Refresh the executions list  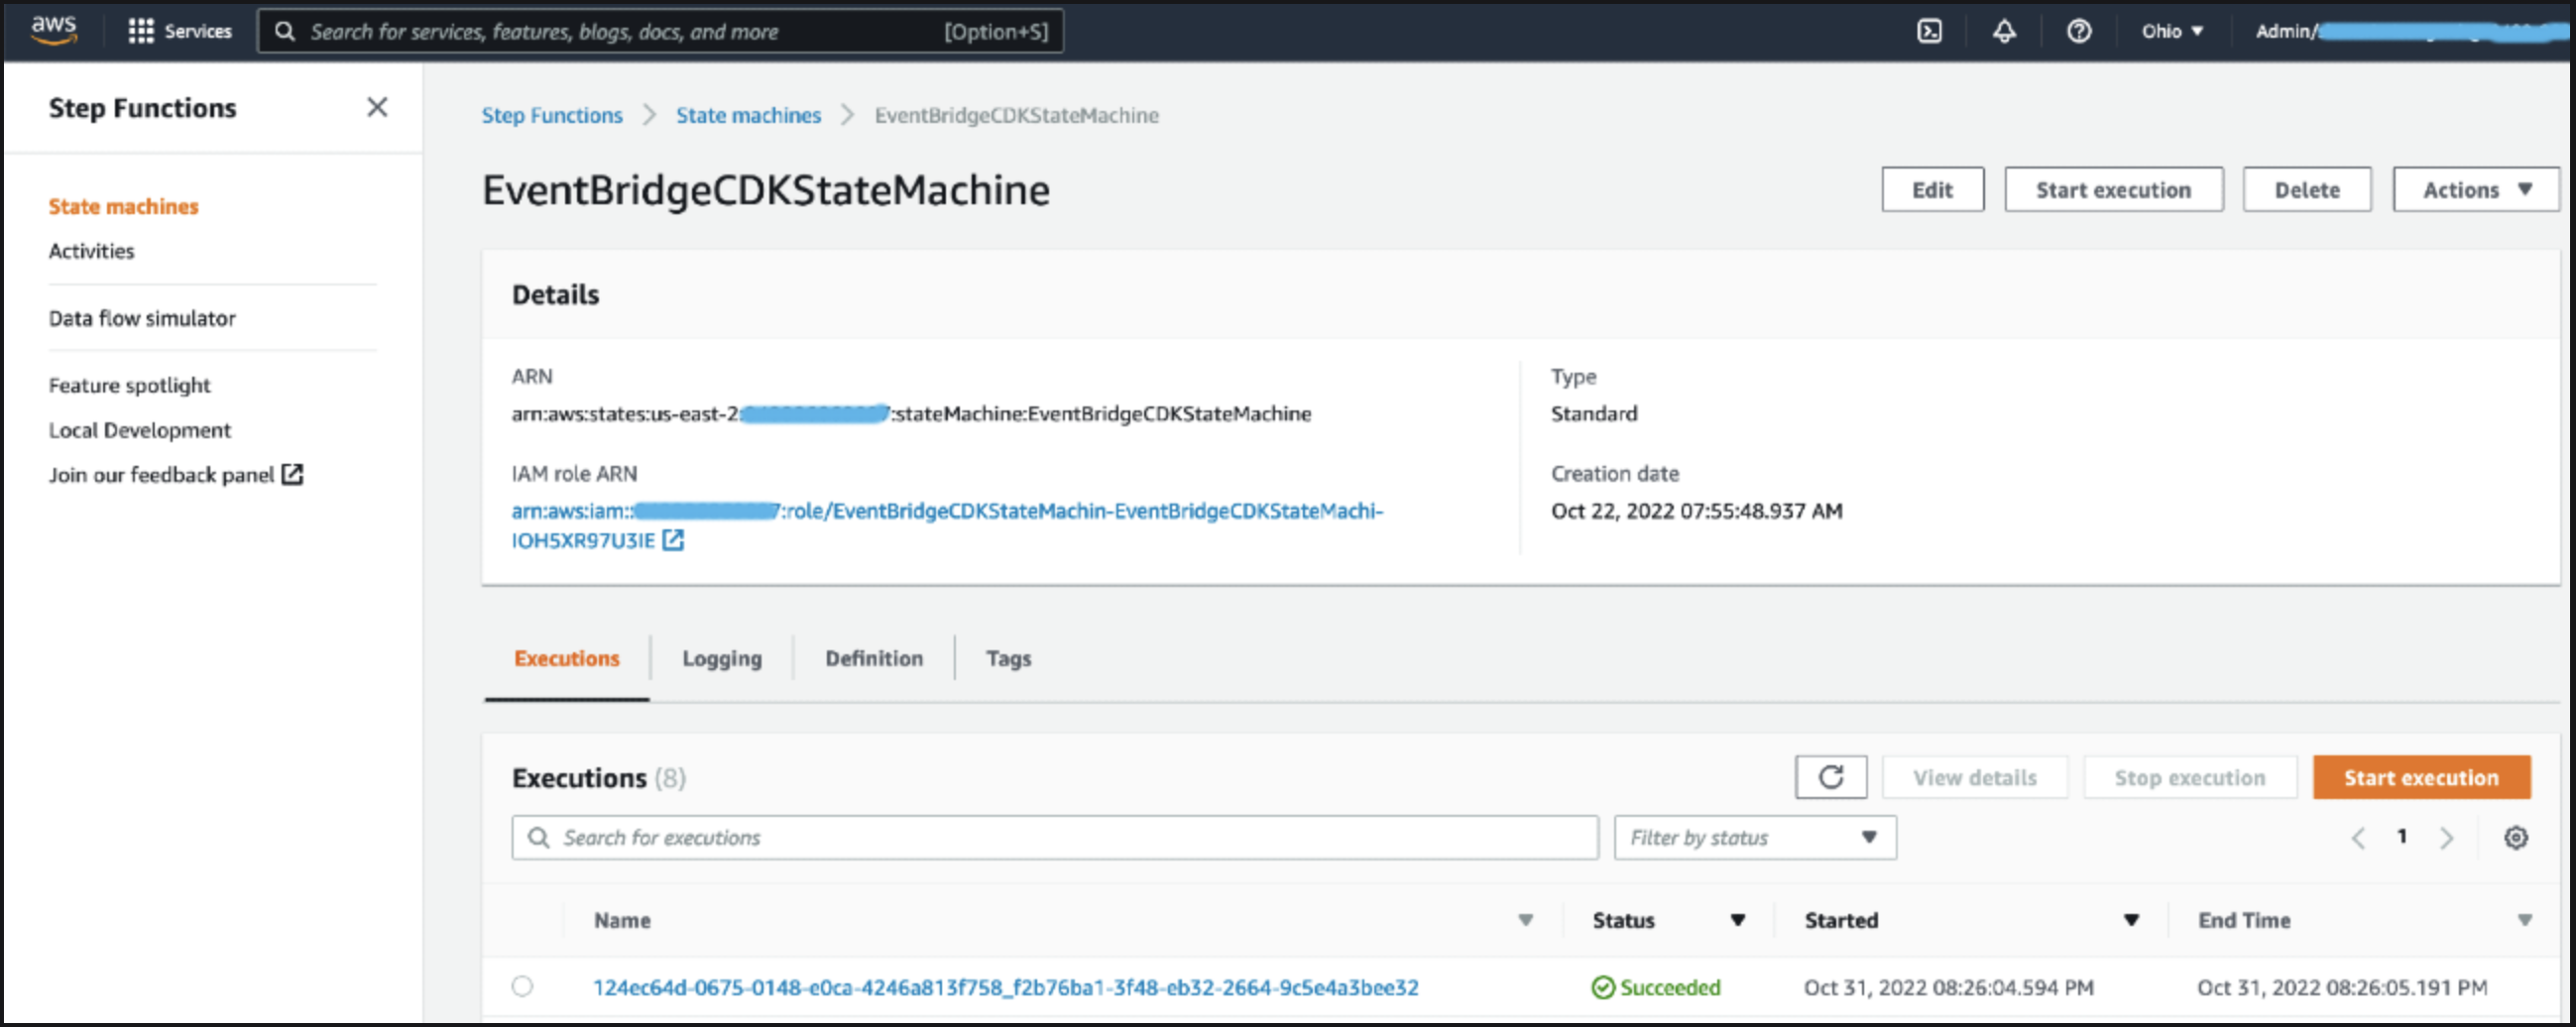[x=1830, y=777]
